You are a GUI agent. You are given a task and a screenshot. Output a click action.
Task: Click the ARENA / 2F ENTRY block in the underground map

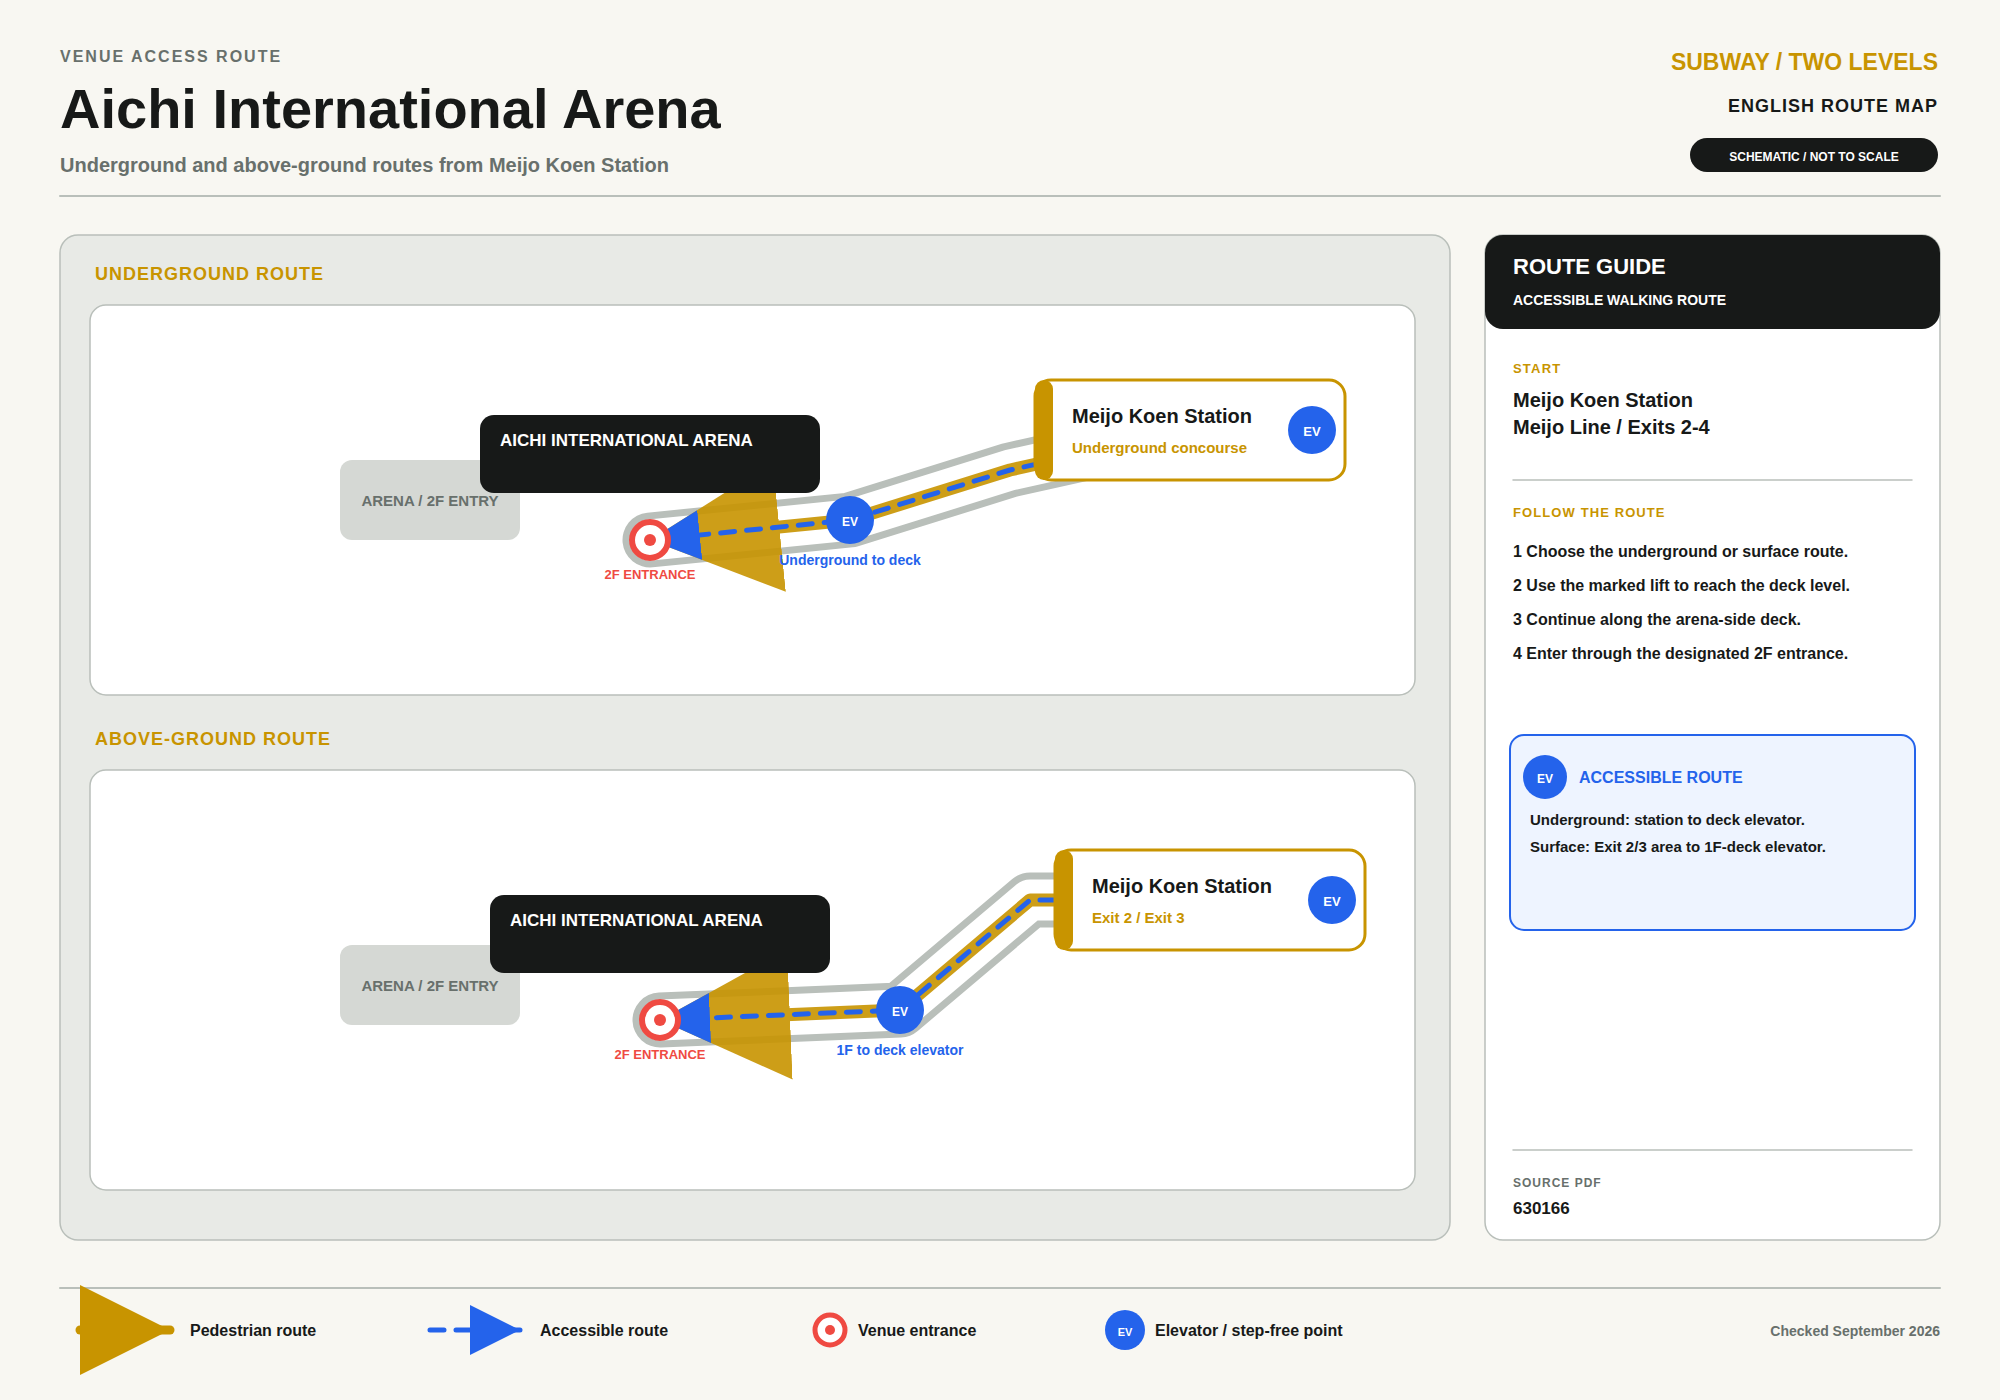click(430, 500)
